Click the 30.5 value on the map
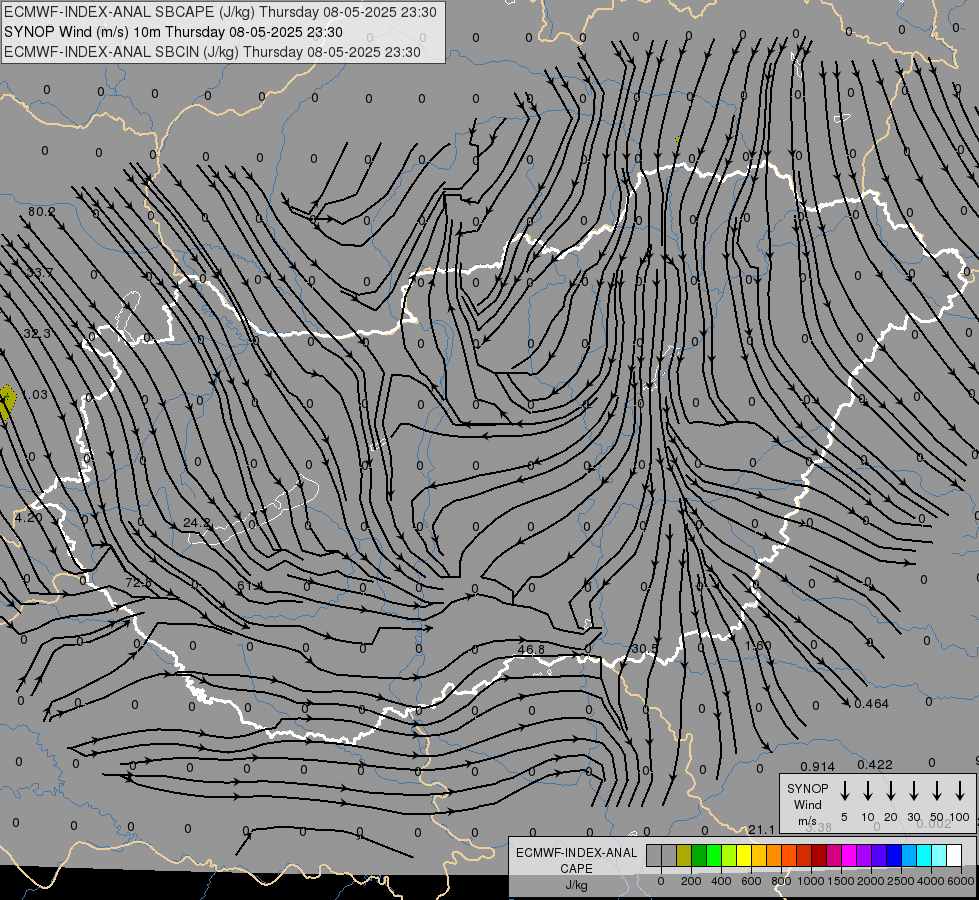 point(644,649)
